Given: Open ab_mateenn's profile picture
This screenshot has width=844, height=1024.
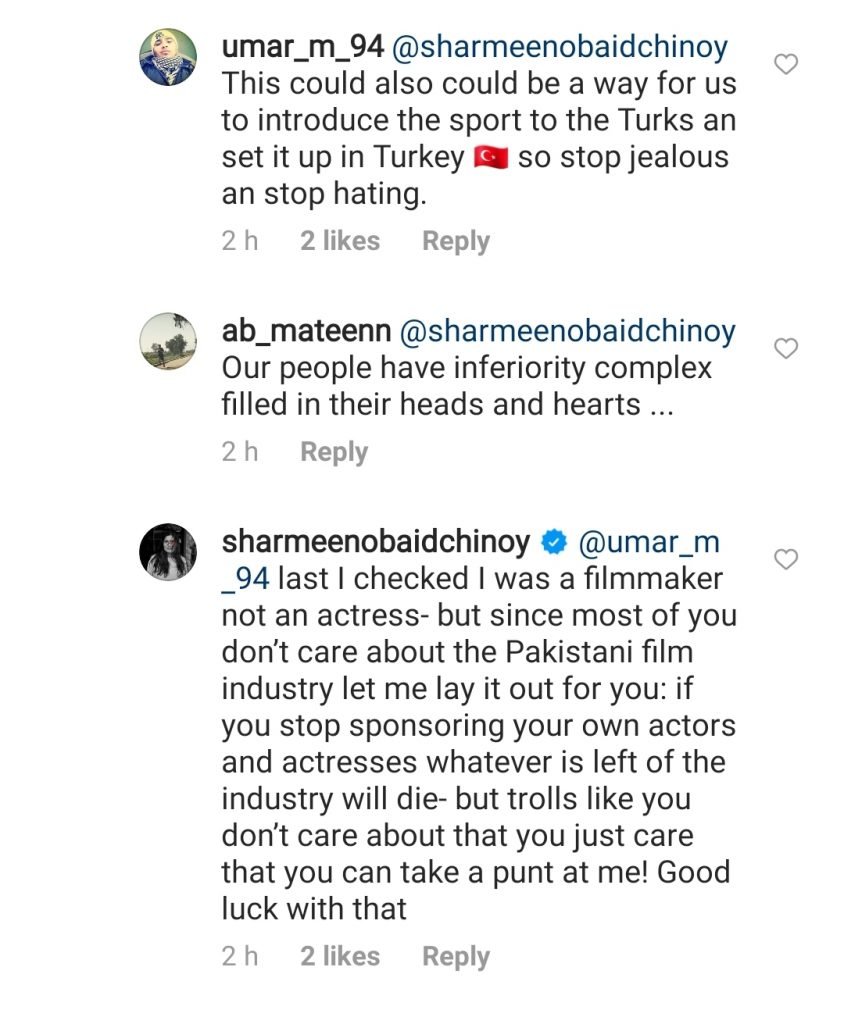Looking at the screenshot, I should pyautogui.click(x=167, y=341).
